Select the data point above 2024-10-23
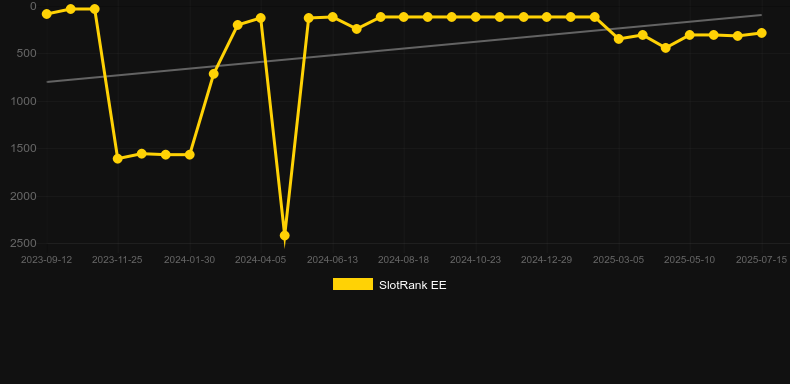 click(x=475, y=17)
